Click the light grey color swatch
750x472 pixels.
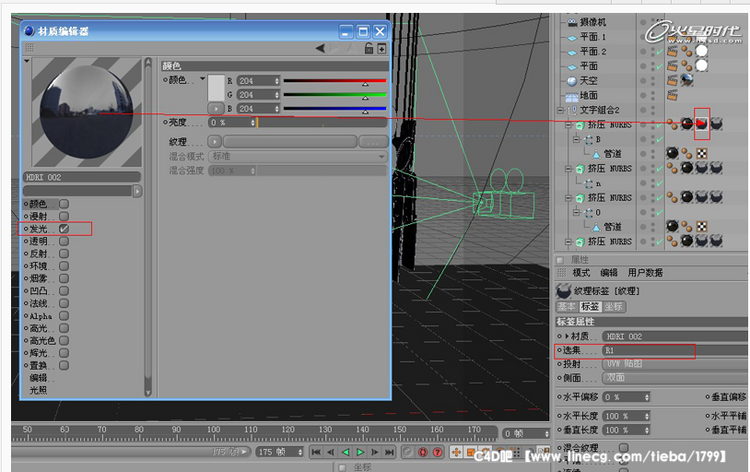(x=216, y=87)
